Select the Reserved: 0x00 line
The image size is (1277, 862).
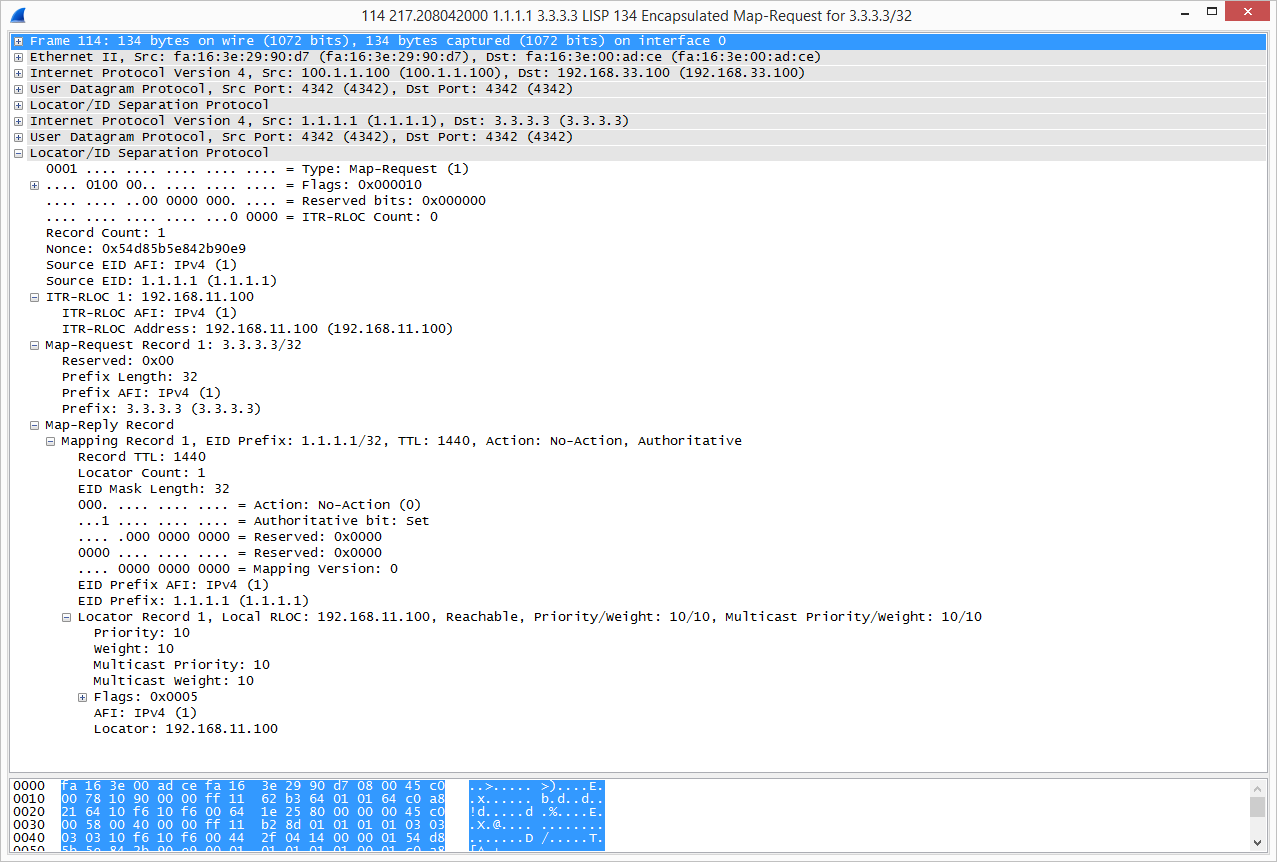click(118, 361)
